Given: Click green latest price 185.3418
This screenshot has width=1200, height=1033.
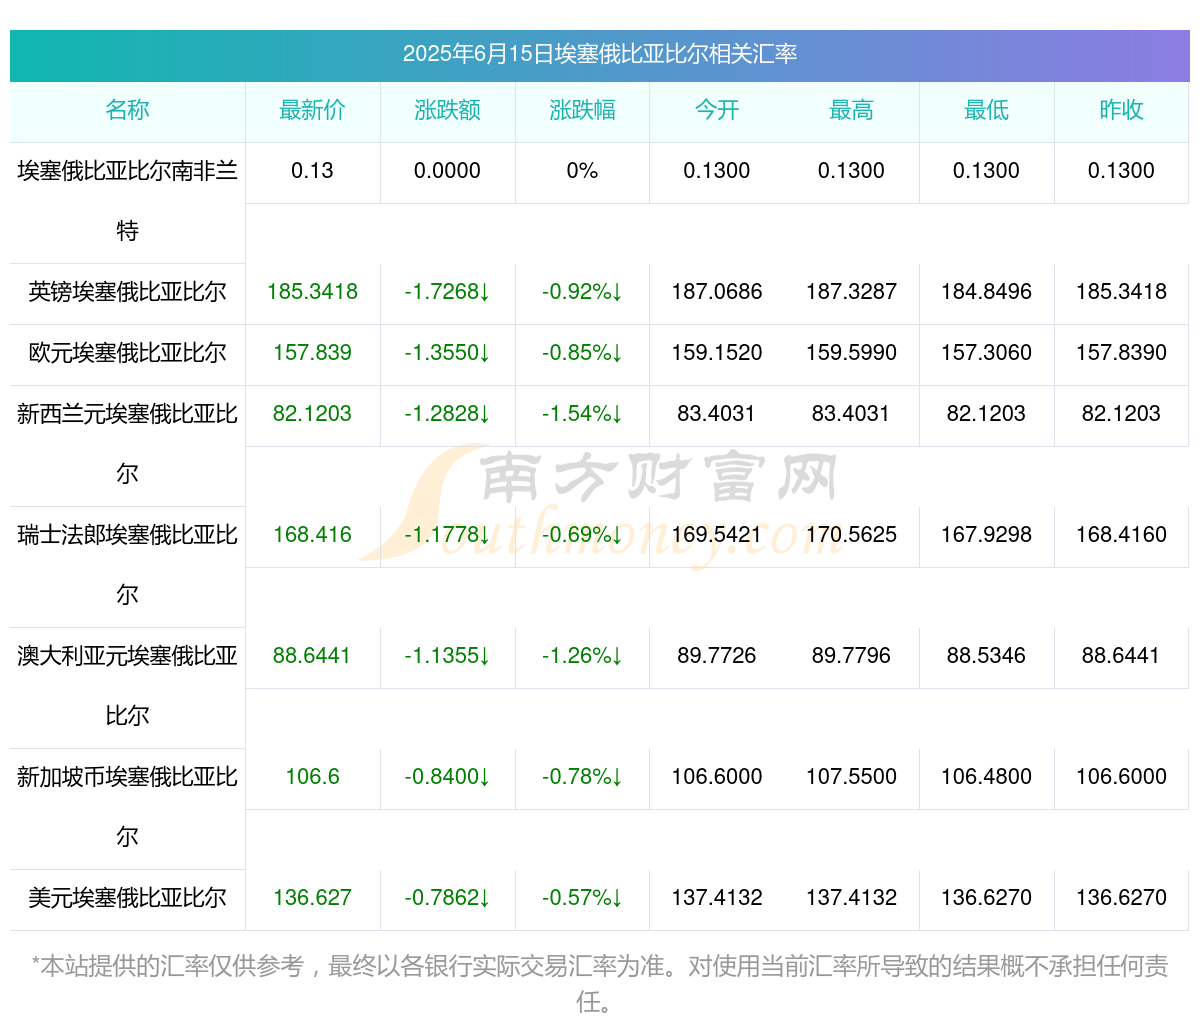Looking at the screenshot, I should coord(312,292).
